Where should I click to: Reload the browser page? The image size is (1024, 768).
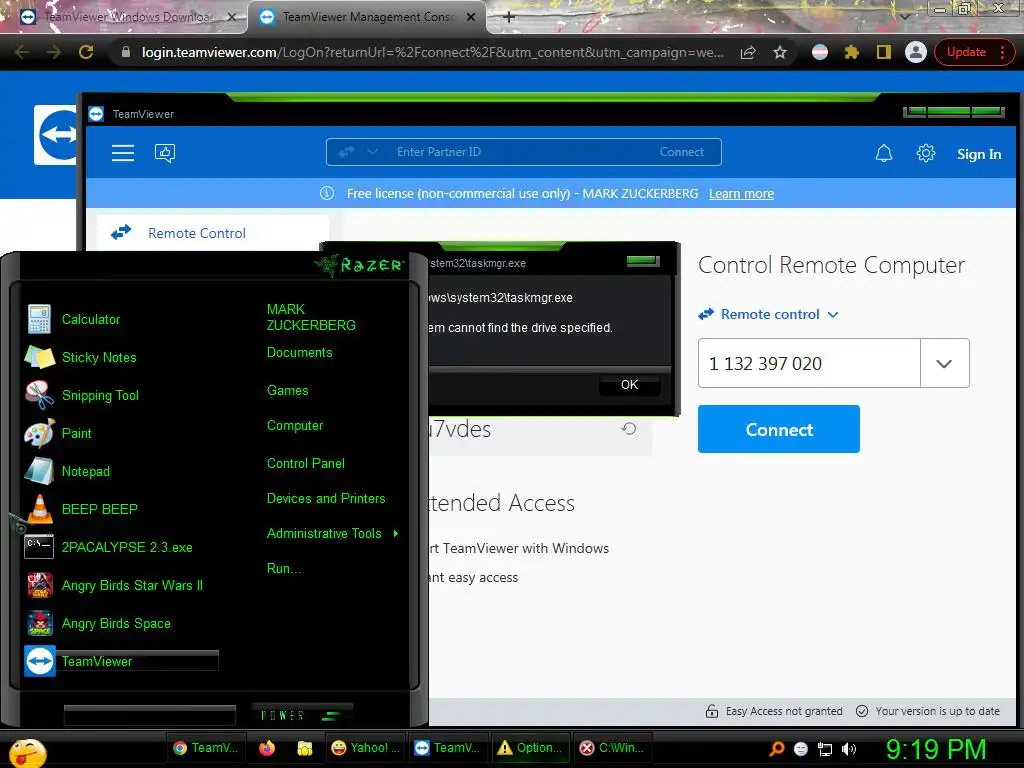coord(86,52)
